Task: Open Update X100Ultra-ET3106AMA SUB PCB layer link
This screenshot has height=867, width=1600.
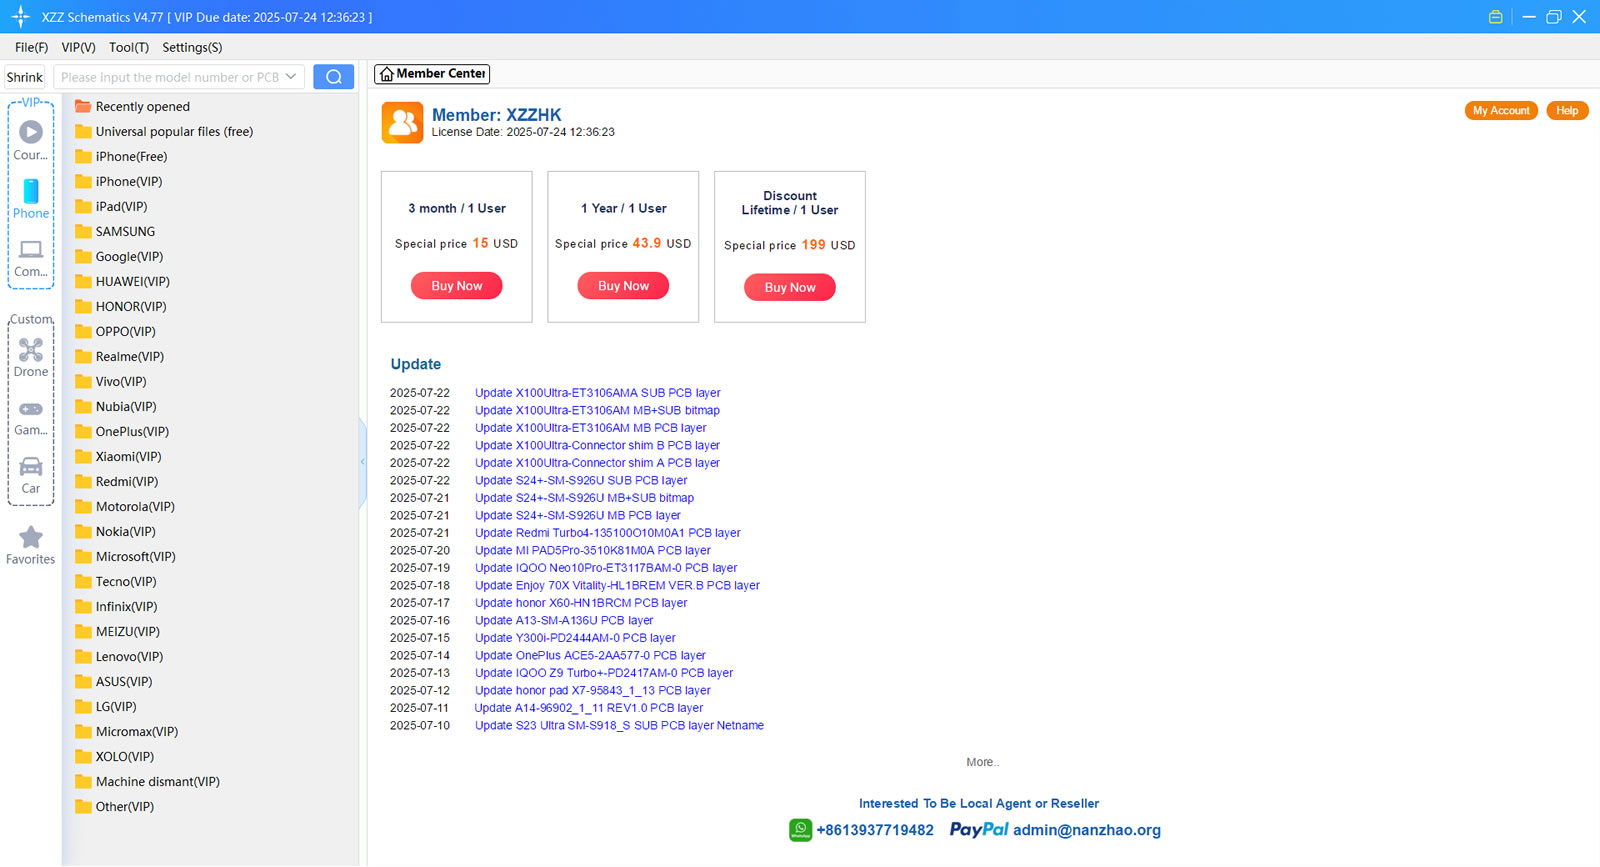Action: pyautogui.click(x=598, y=393)
